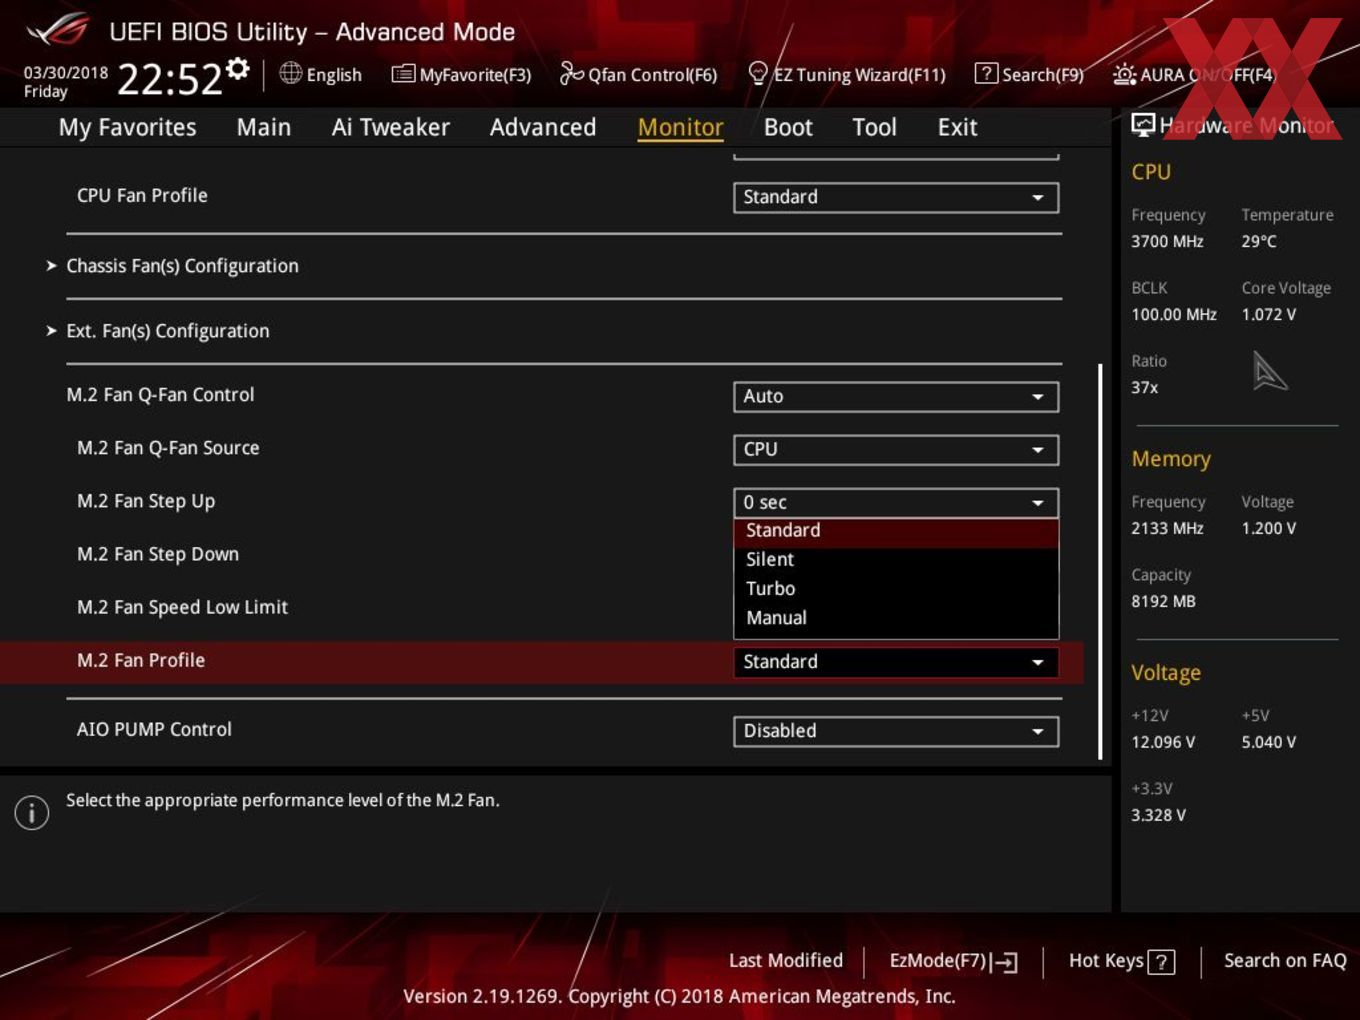Open the Advanced tab
This screenshot has width=1360, height=1020.
[x=543, y=127]
